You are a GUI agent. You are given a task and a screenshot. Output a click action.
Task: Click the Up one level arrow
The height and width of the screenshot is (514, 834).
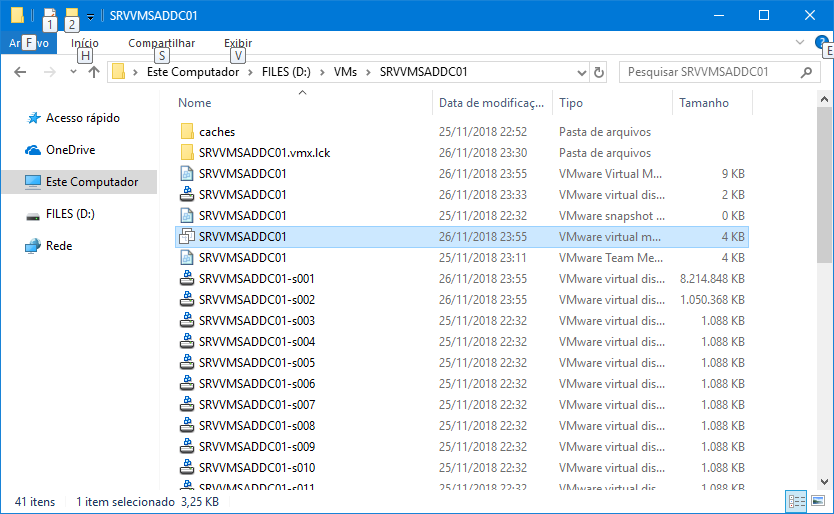pyautogui.click(x=94, y=72)
